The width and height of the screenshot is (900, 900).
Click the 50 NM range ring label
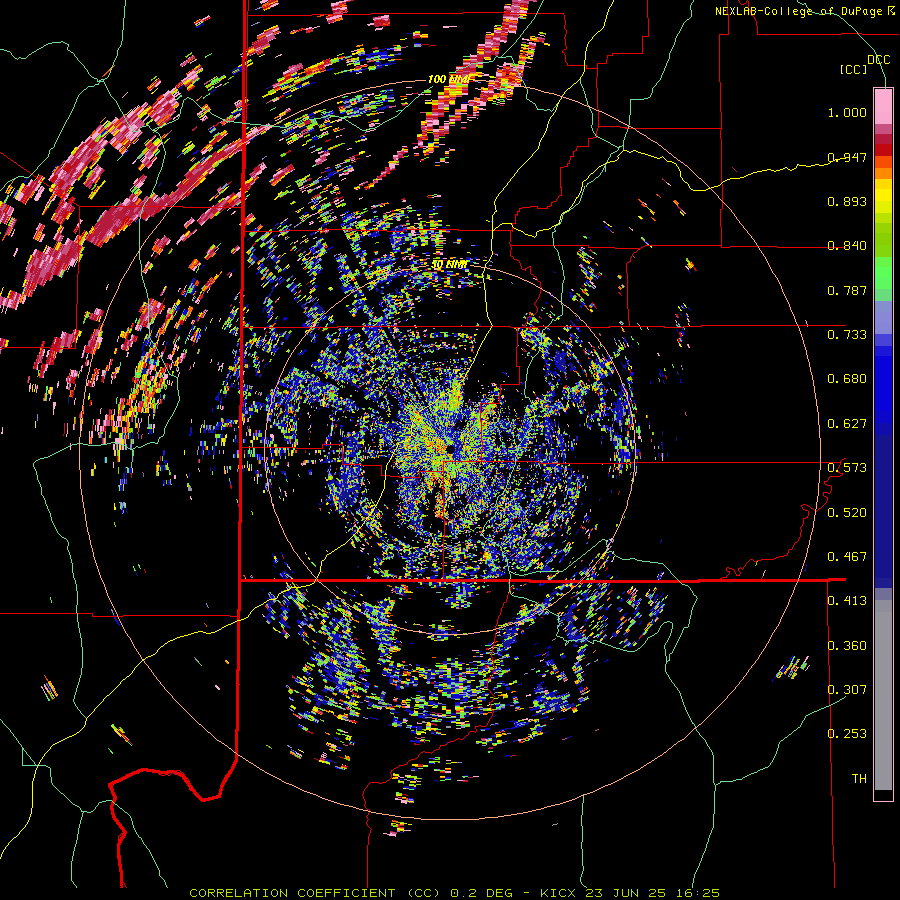449,265
